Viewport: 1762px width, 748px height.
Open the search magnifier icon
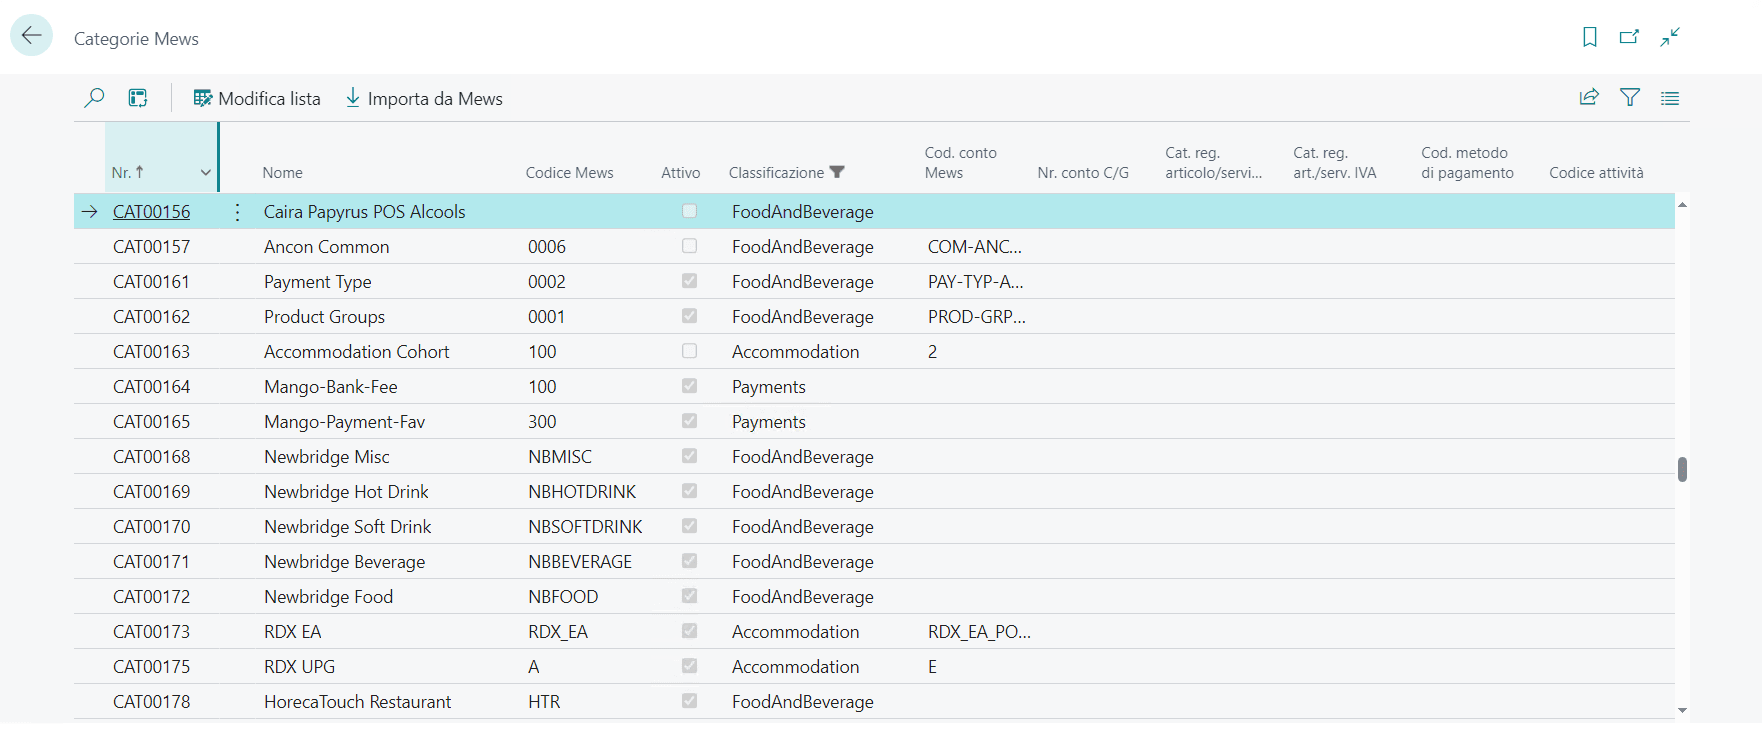point(94,98)
